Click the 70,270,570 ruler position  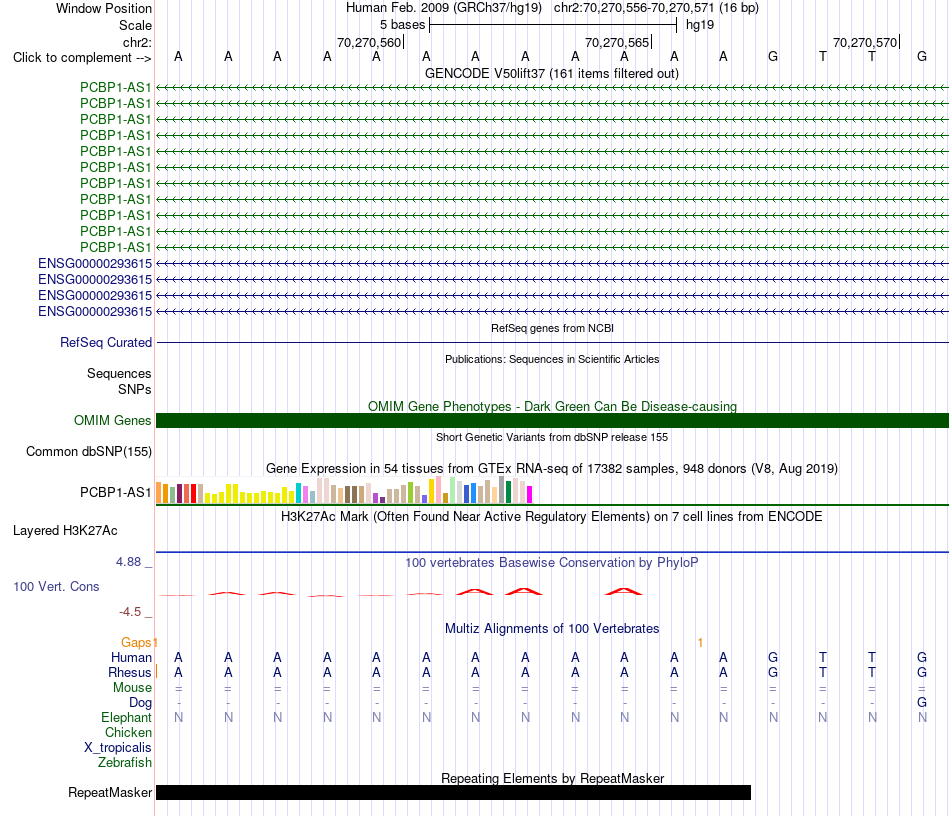click(865, 42)
